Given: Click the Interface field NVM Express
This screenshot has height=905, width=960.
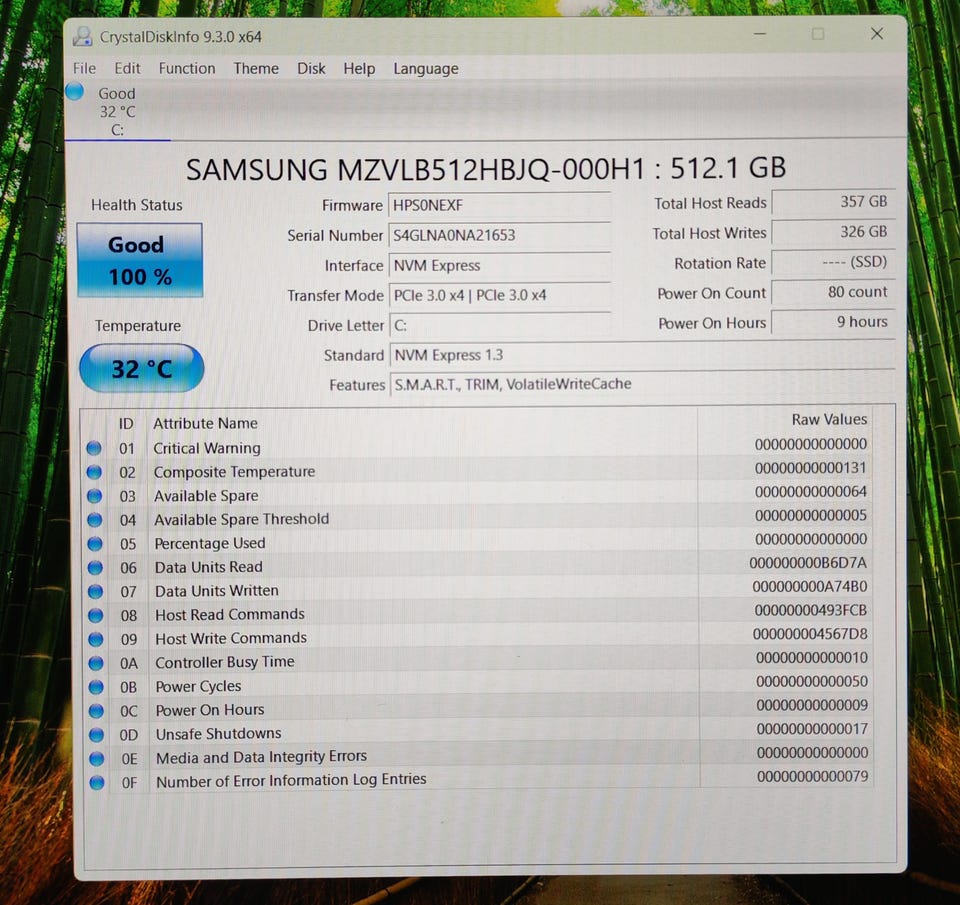Looking at the screenshot, I should (x=500, y=265).
